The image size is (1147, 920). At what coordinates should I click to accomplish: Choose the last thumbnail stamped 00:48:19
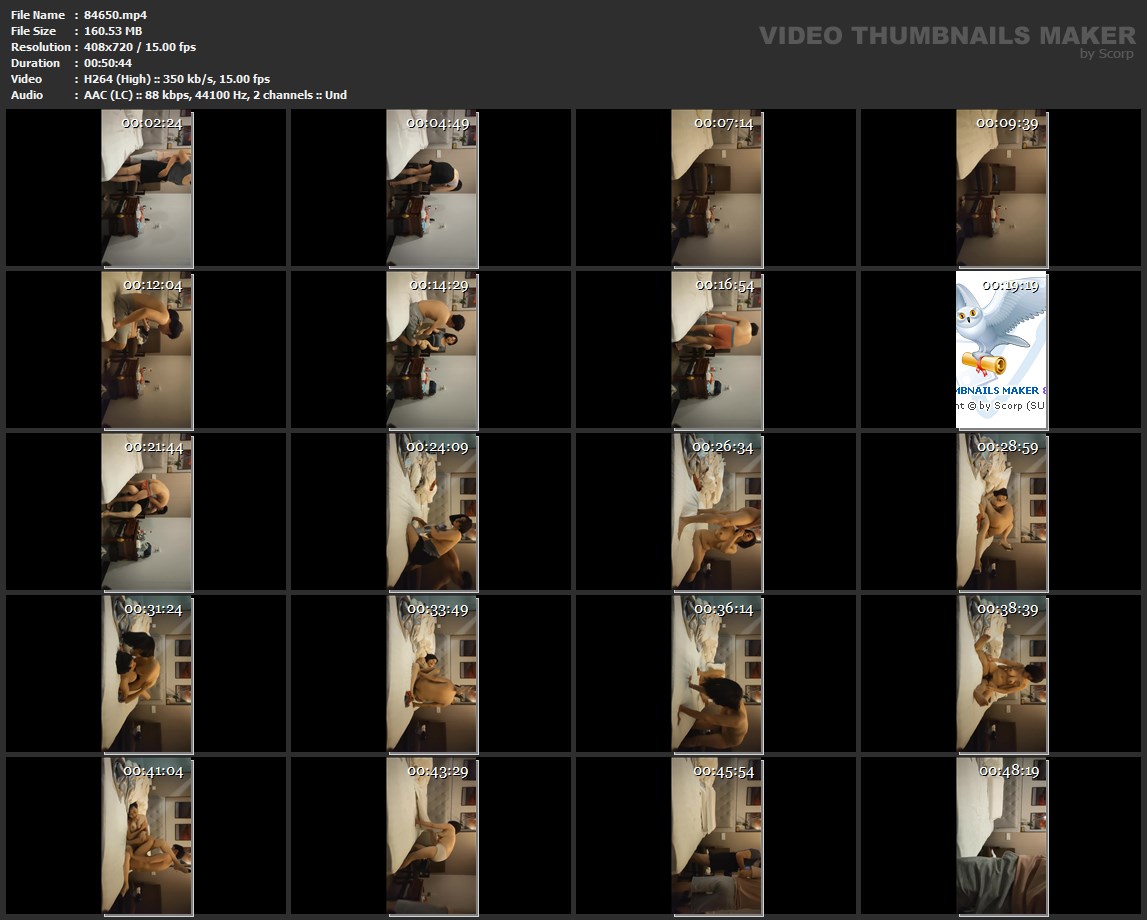click(x=1001, y=836)
